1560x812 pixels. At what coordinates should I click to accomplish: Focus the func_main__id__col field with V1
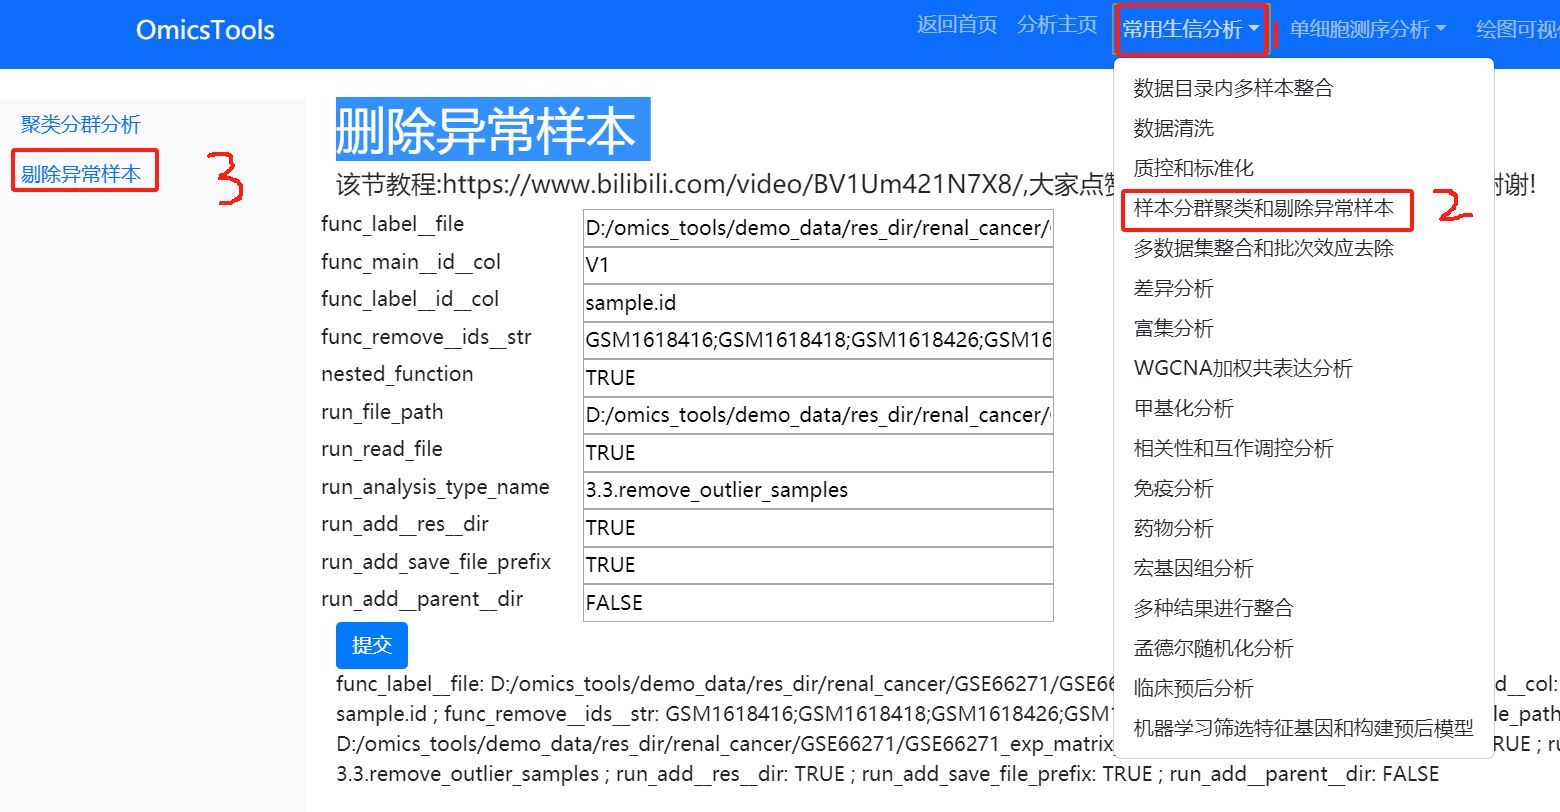[x=818, y=265]
